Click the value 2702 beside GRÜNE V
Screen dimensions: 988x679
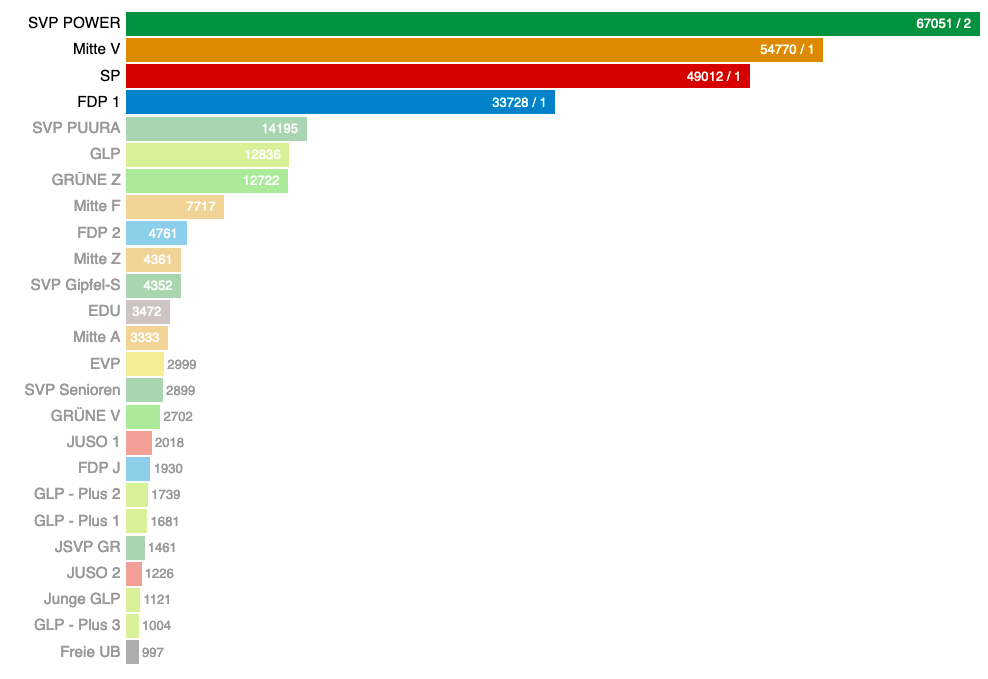click(x=178, y=416)
